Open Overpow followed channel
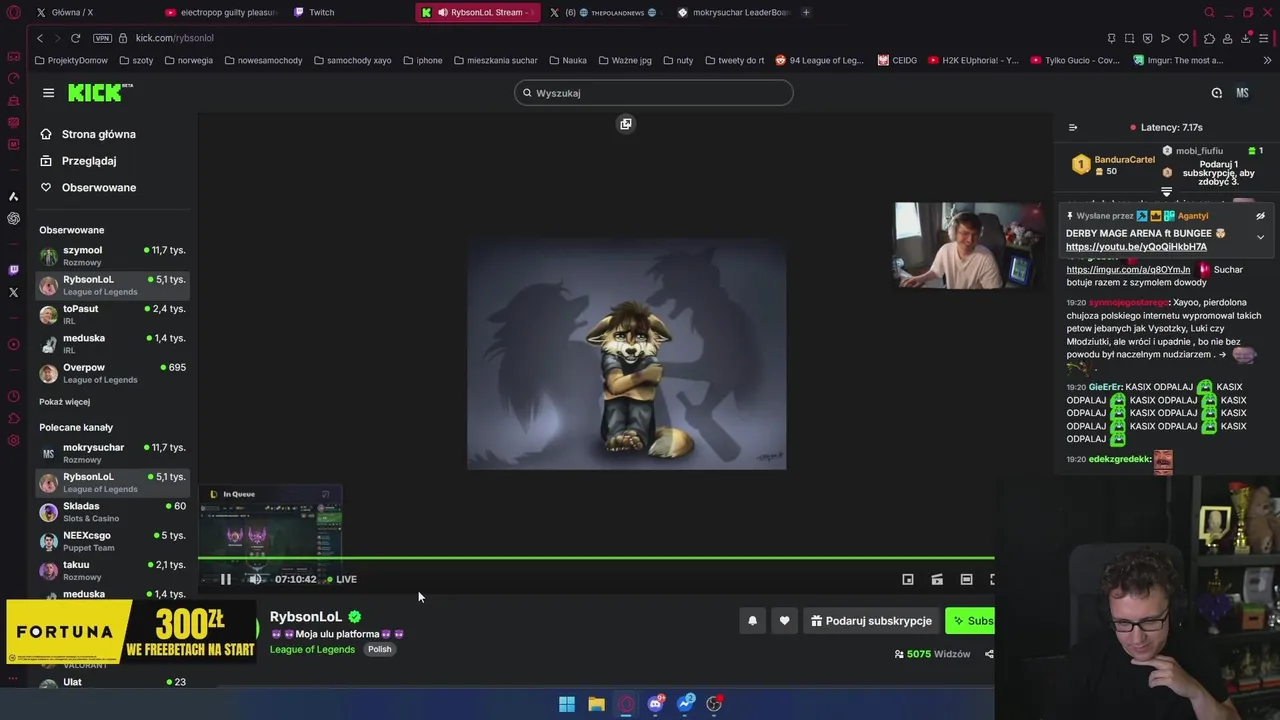Image resolution: width=1280 pixels, height=720 pixels. tap(112, 373)
